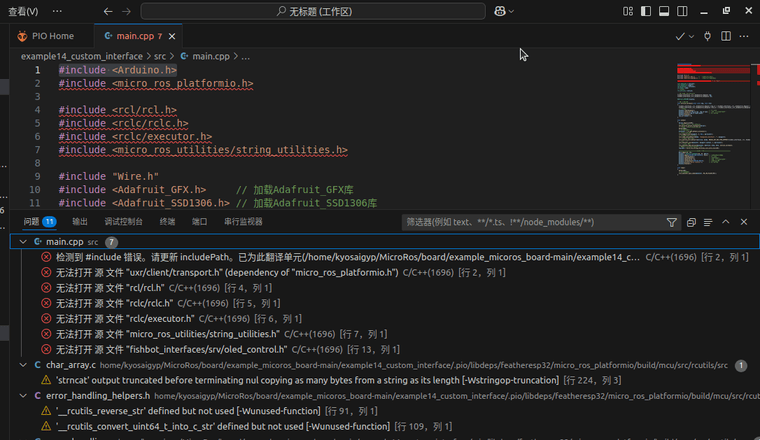Click the src breadcrumb
Screen dimensions: 760x440
click(160, 56)
